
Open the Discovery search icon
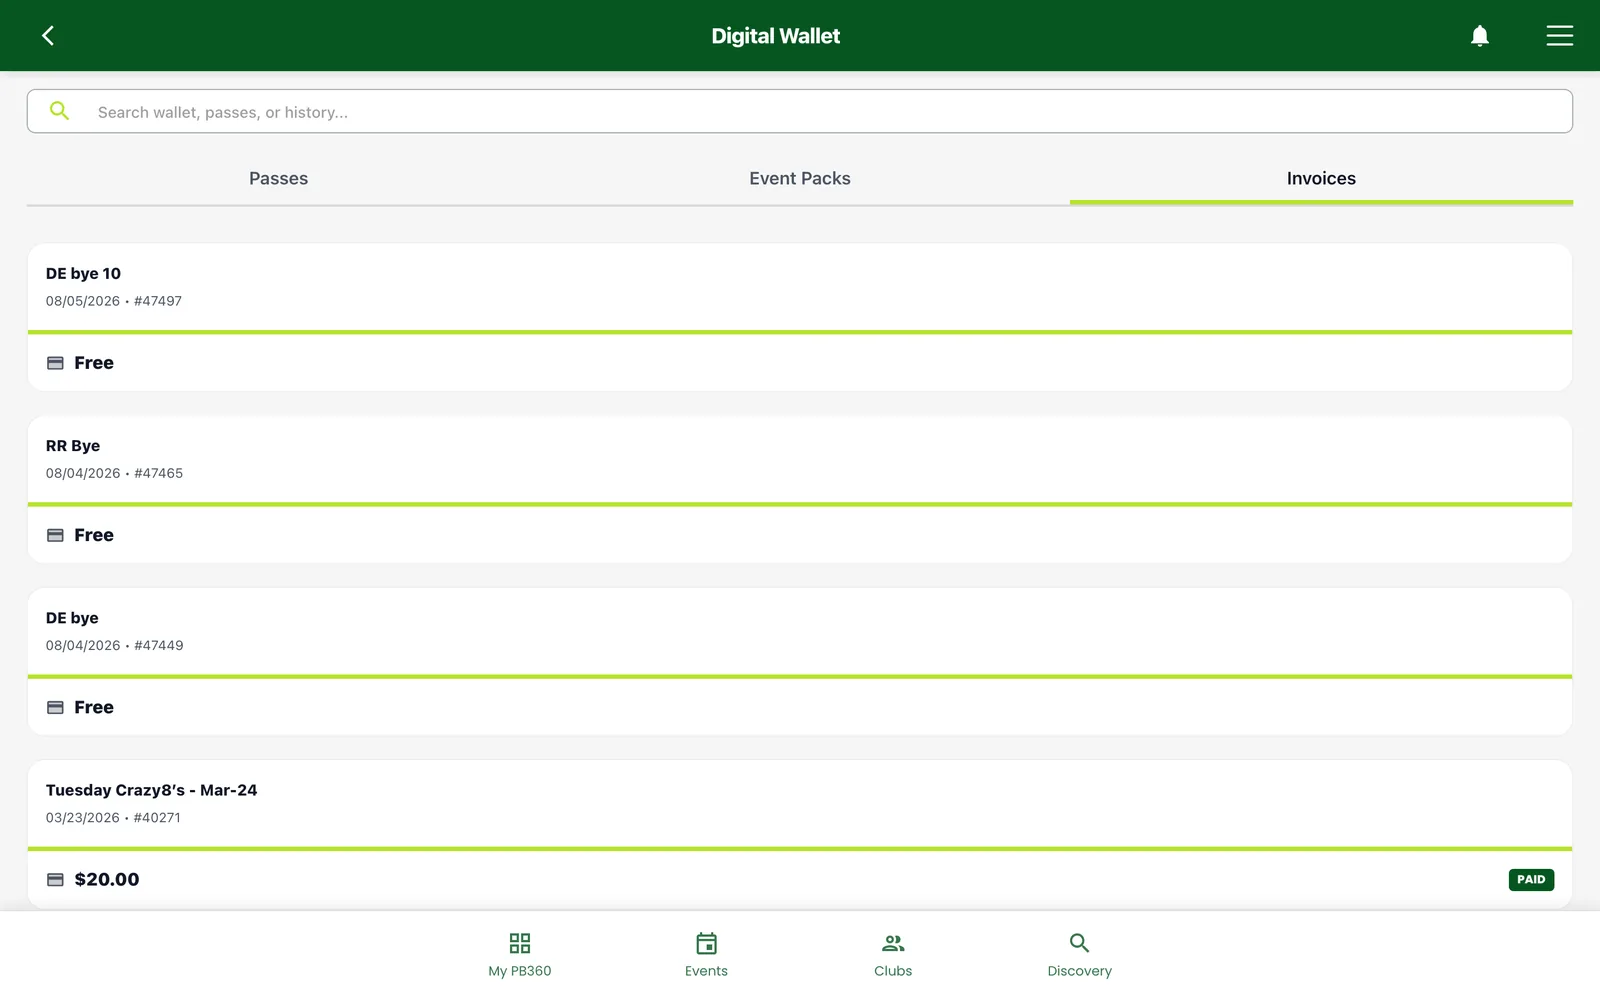point(1079,943)
